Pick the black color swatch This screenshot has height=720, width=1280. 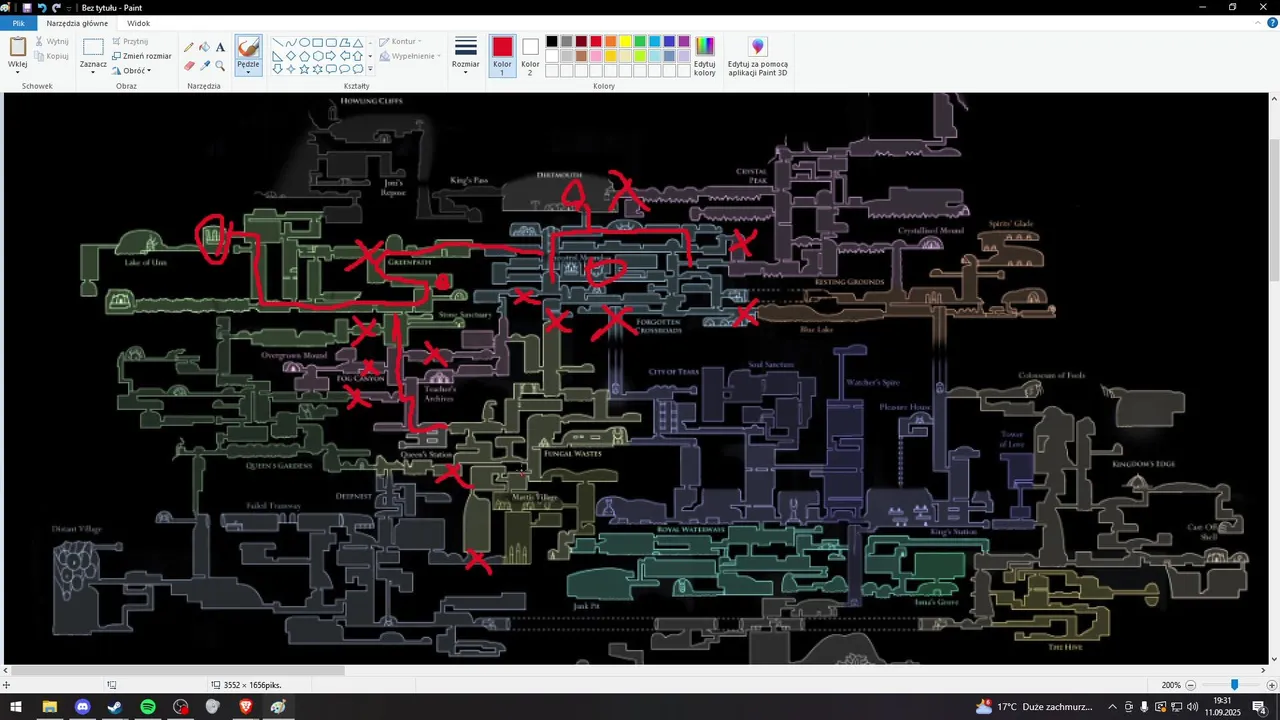tap(552, 41)
